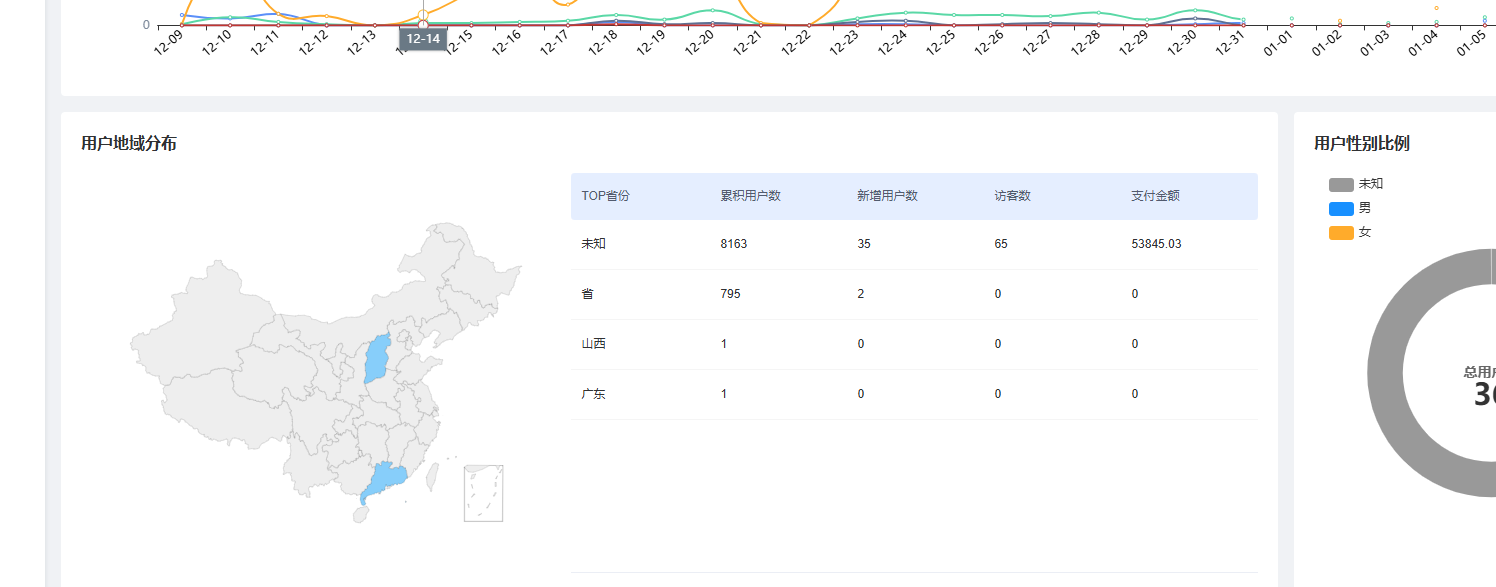Toggle the 未知 gender legend swatch
This screenshot has width=1496, height=587.
(1341, 184)
